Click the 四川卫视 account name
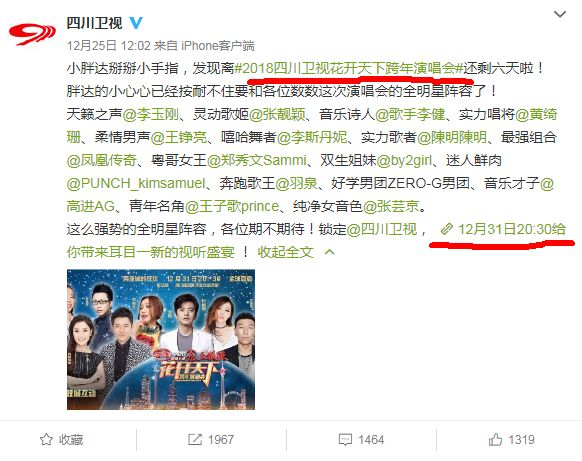The height and width of the screenshot is (461, 582). click(x=94, y=23)
